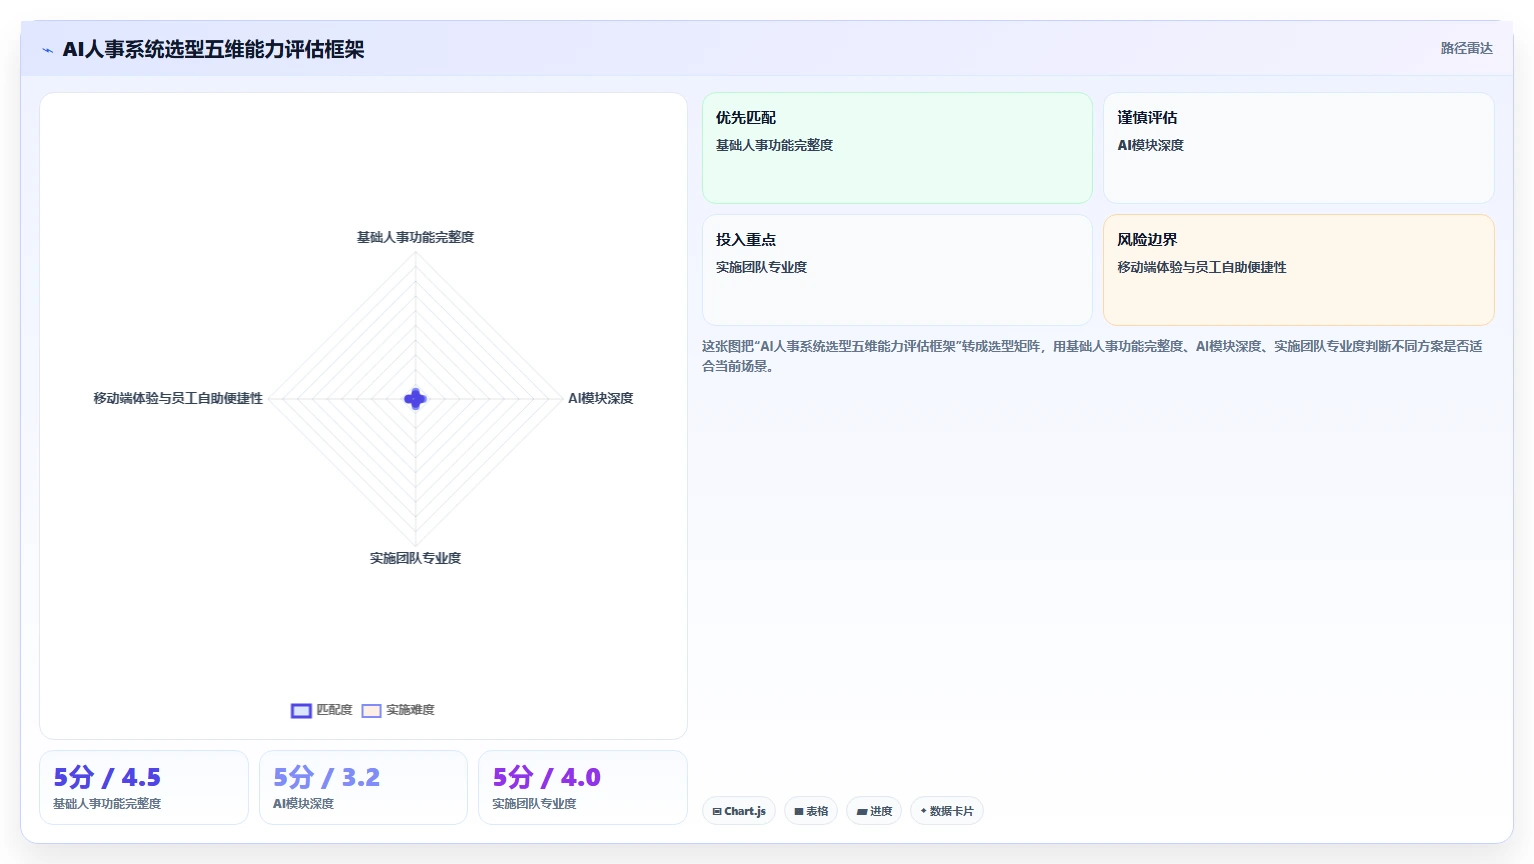Select the 5分 / 4.0 score card
Screen dimensions: 1534x864
[x=583, y=788]
